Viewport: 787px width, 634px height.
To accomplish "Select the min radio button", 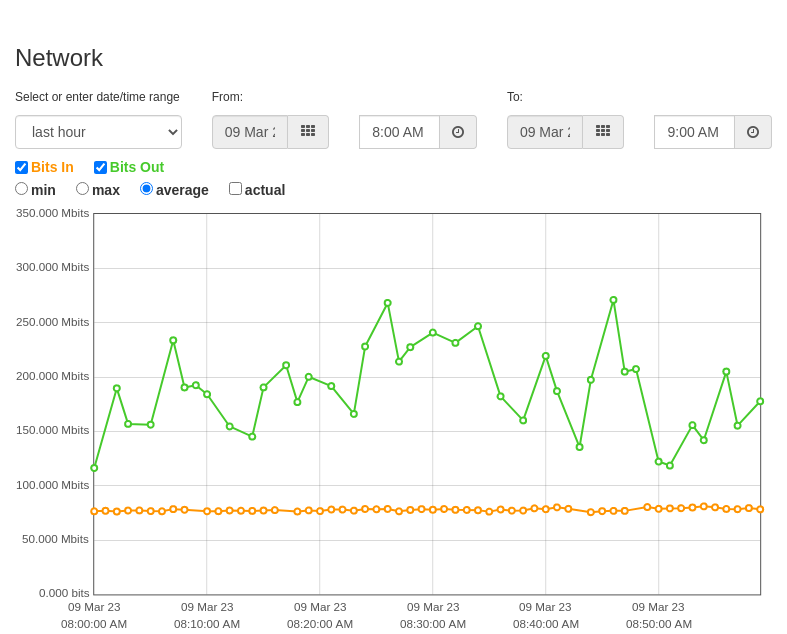I will point(22,189).
